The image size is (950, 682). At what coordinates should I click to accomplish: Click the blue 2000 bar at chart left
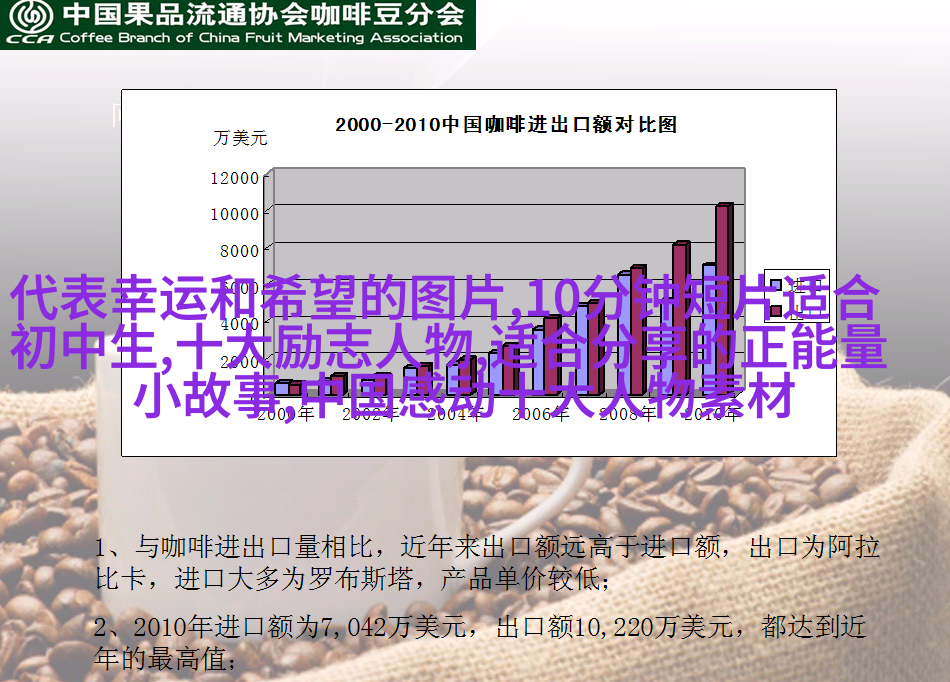282,387
